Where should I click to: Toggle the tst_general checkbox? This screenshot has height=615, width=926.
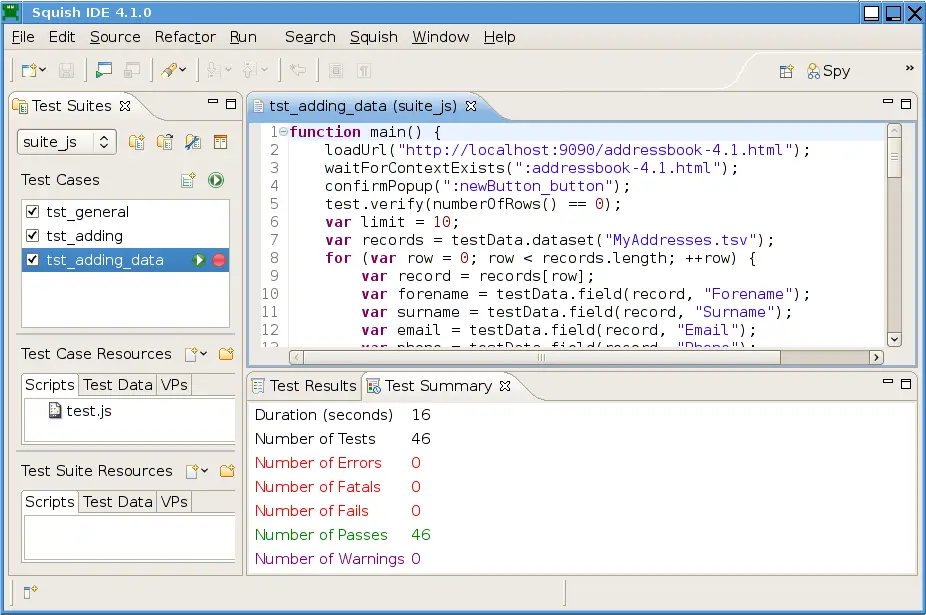[x=32, y=211]
